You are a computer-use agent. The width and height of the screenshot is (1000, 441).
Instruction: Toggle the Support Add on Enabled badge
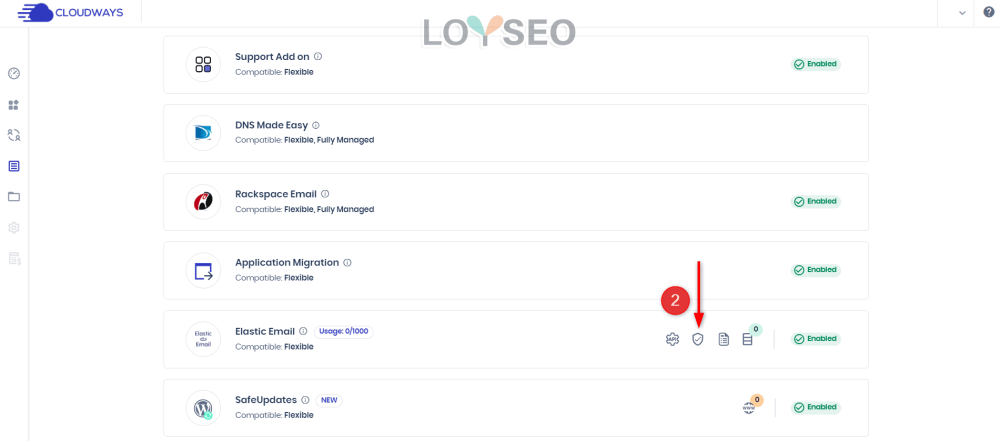816,64
